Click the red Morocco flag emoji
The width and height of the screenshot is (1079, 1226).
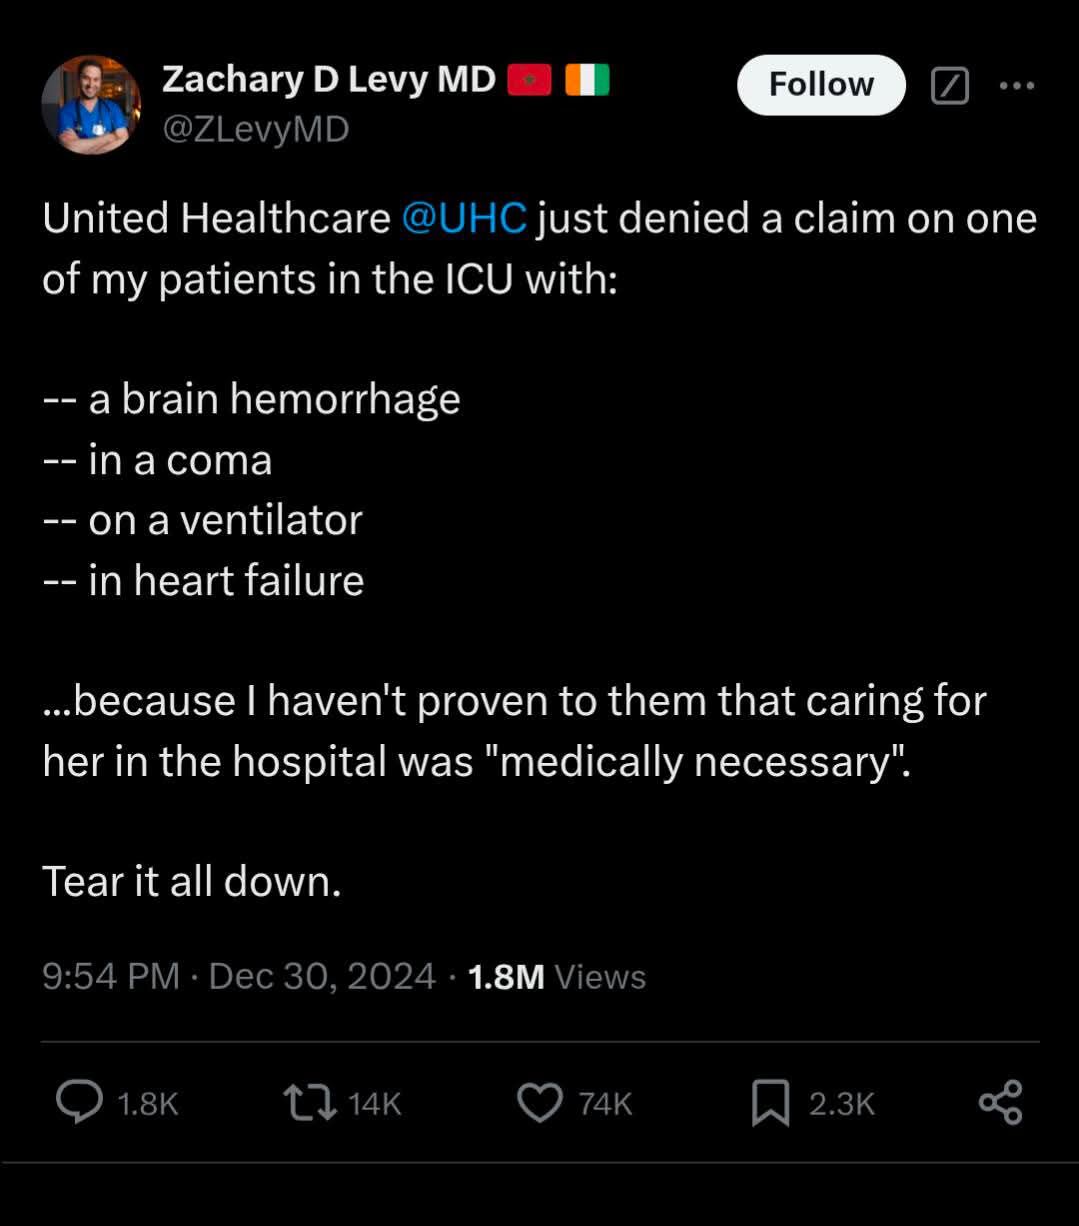click(x=529, y=80)
